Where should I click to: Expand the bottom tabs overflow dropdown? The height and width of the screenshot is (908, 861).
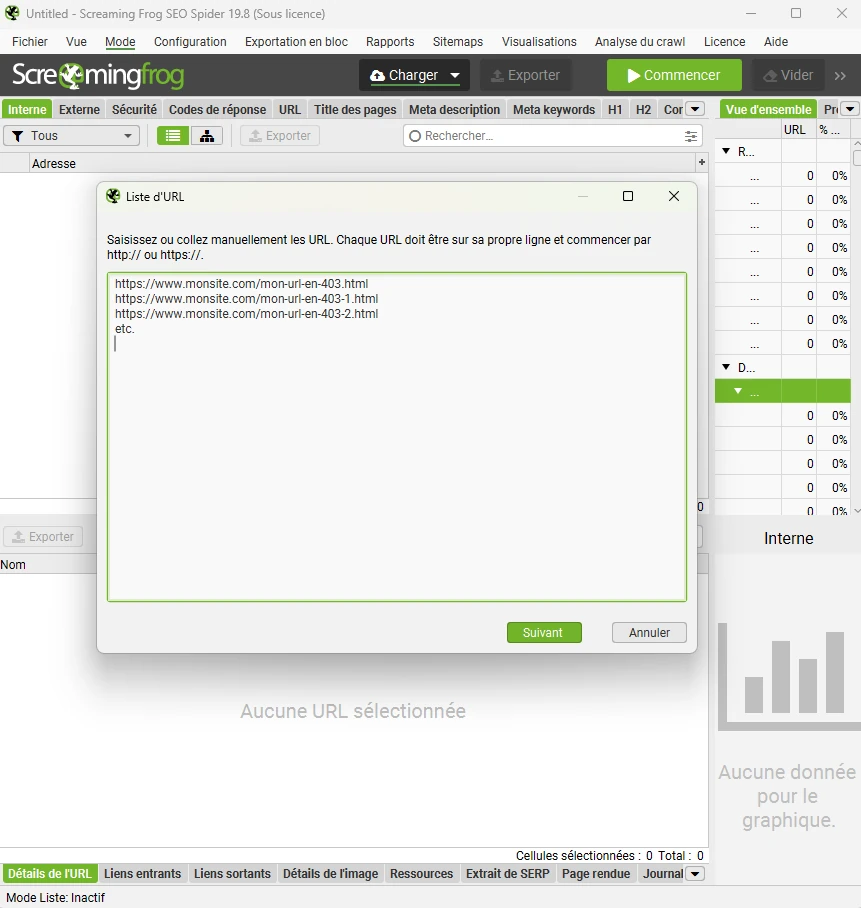tap(695, 874)
